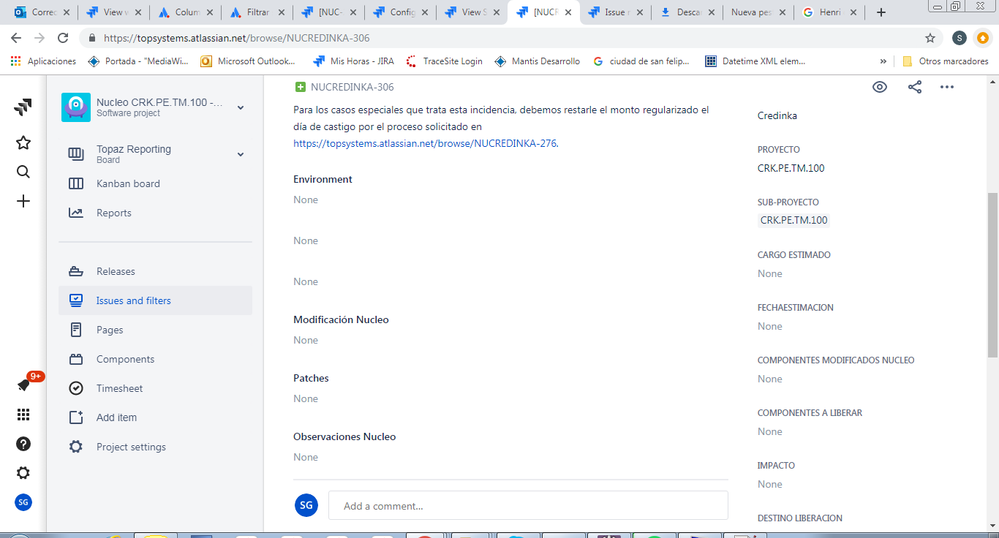This screenshot has height=538, width=999.
Task: Show hidden bookmarks with double chevron
Action: pos(883,61)
